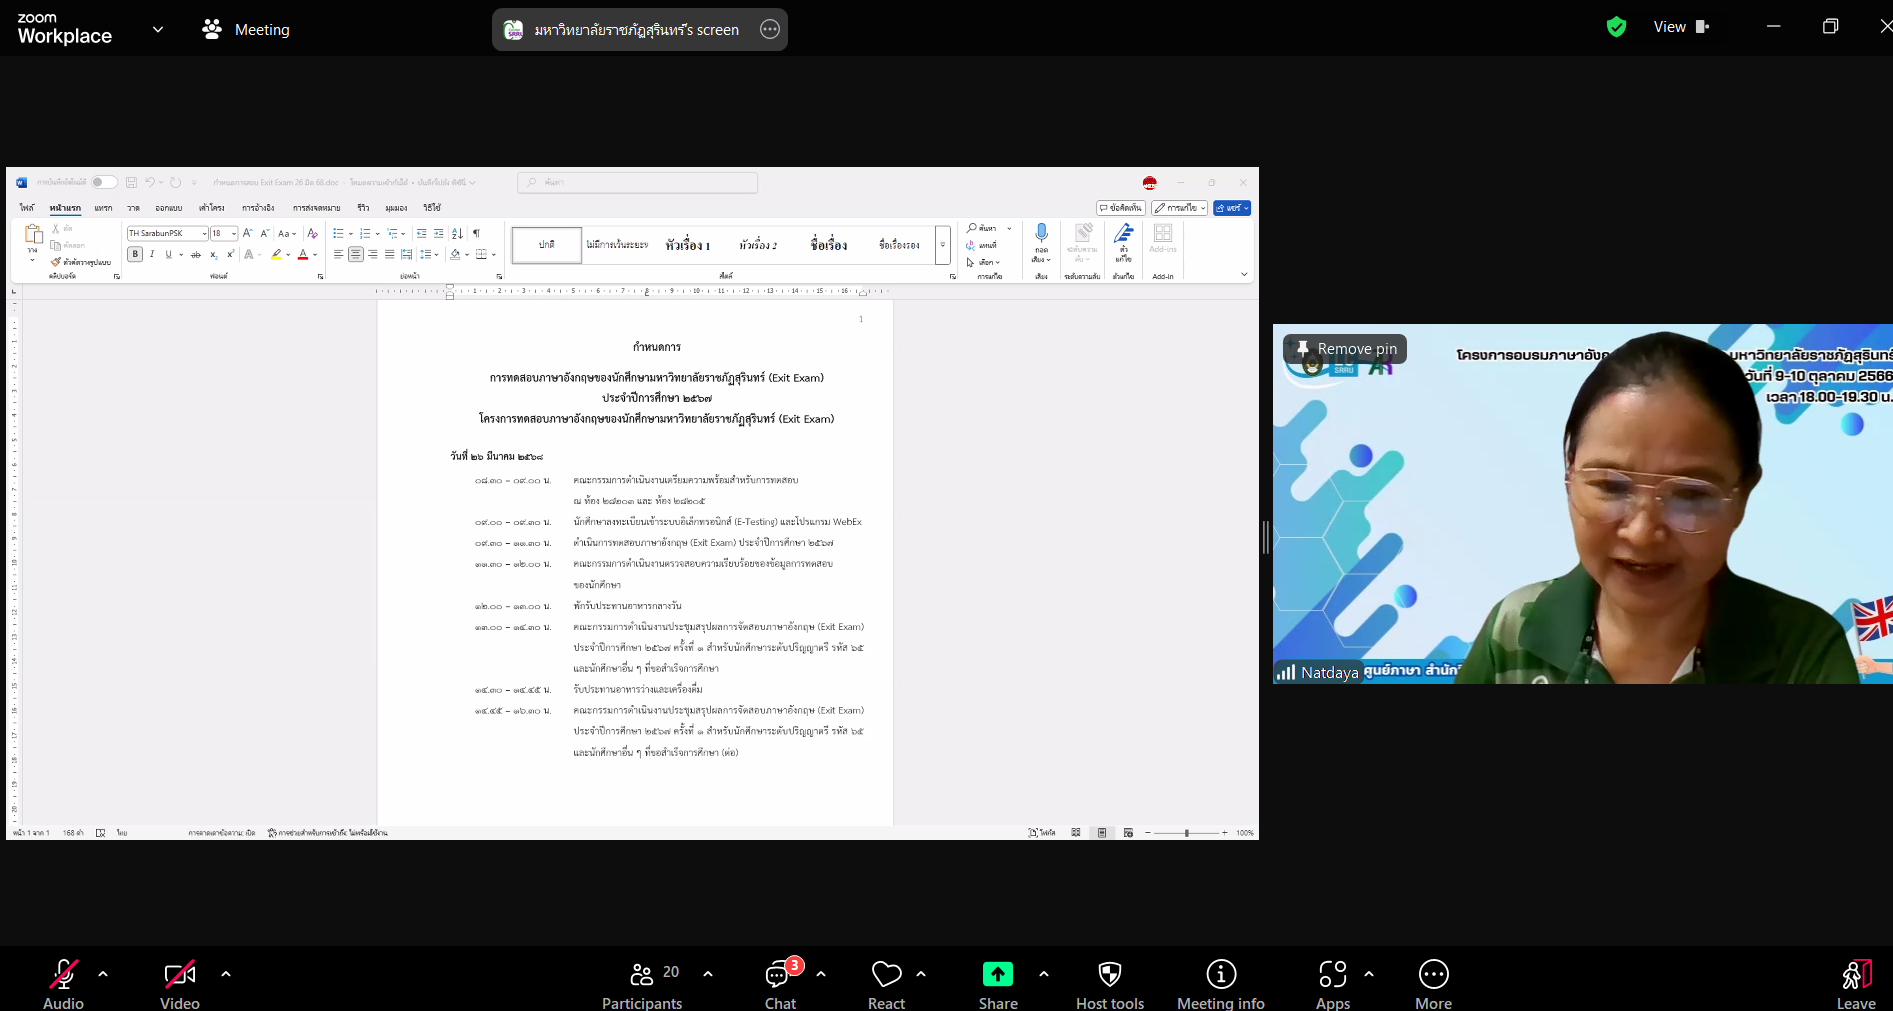Click the Remove pin button

click(1346, 349)
